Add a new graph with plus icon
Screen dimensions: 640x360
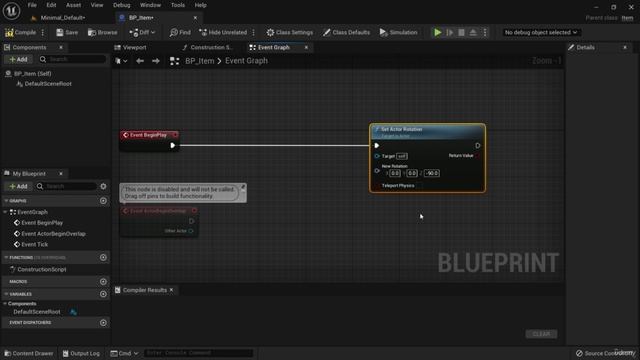(x=103, y=201)
